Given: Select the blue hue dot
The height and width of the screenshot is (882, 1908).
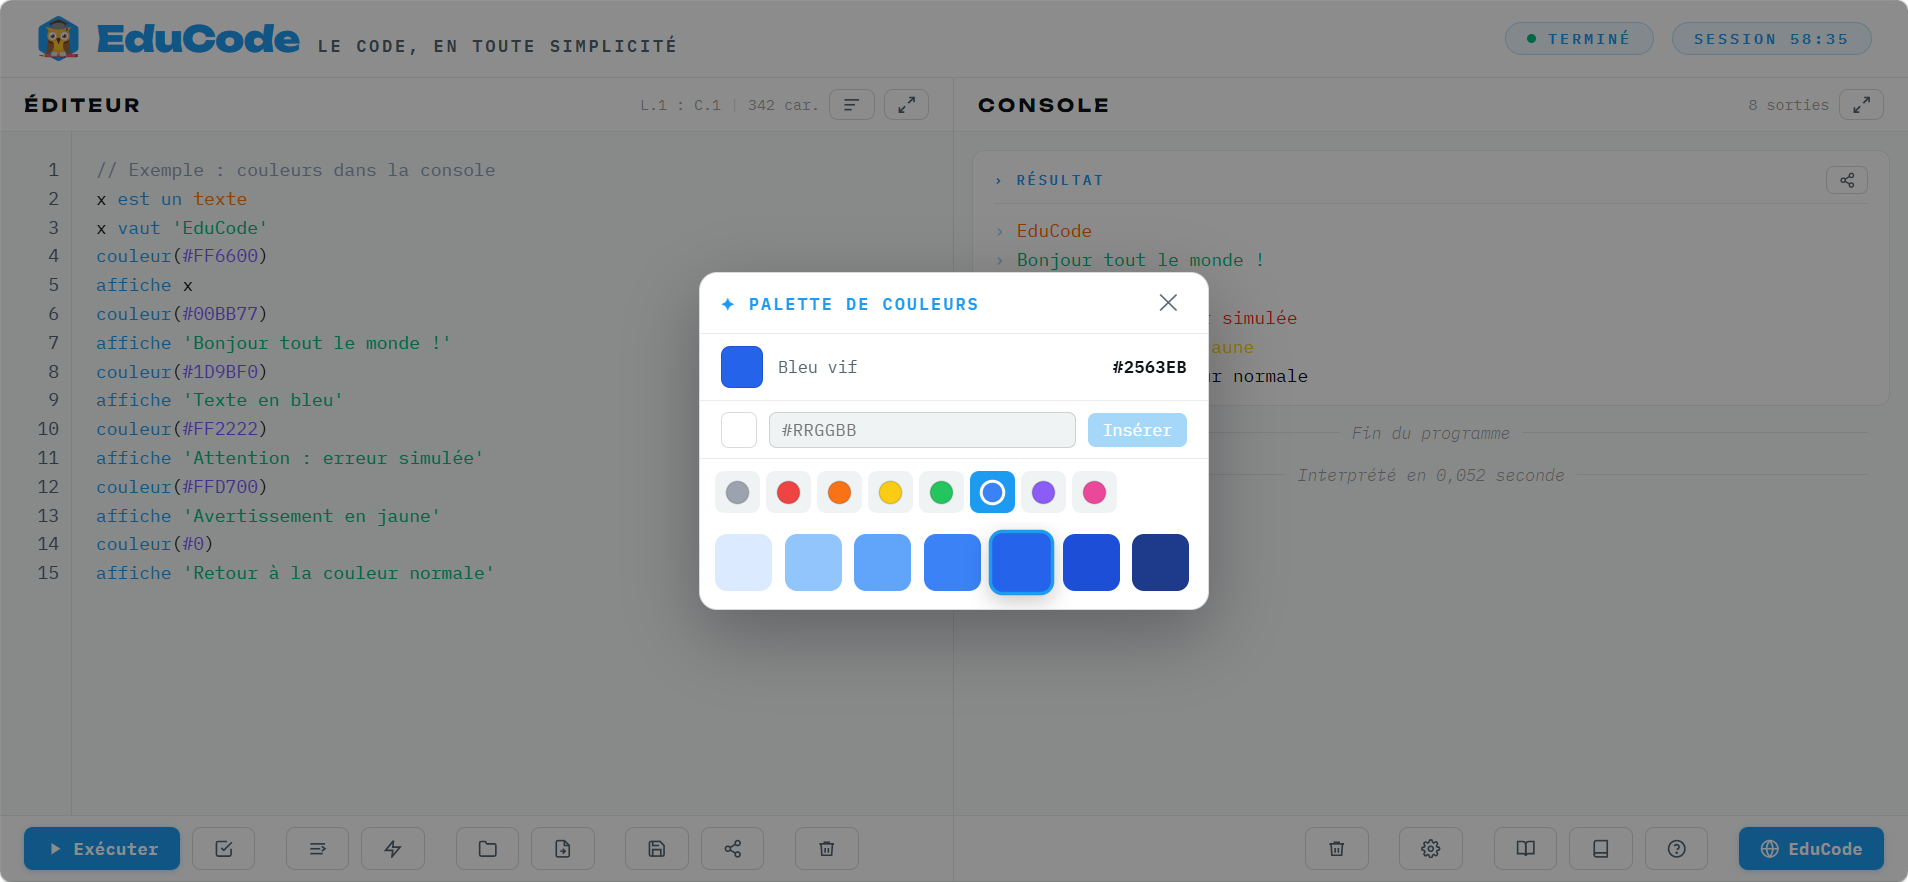Looking at the screenshot, I should [992, 492].
